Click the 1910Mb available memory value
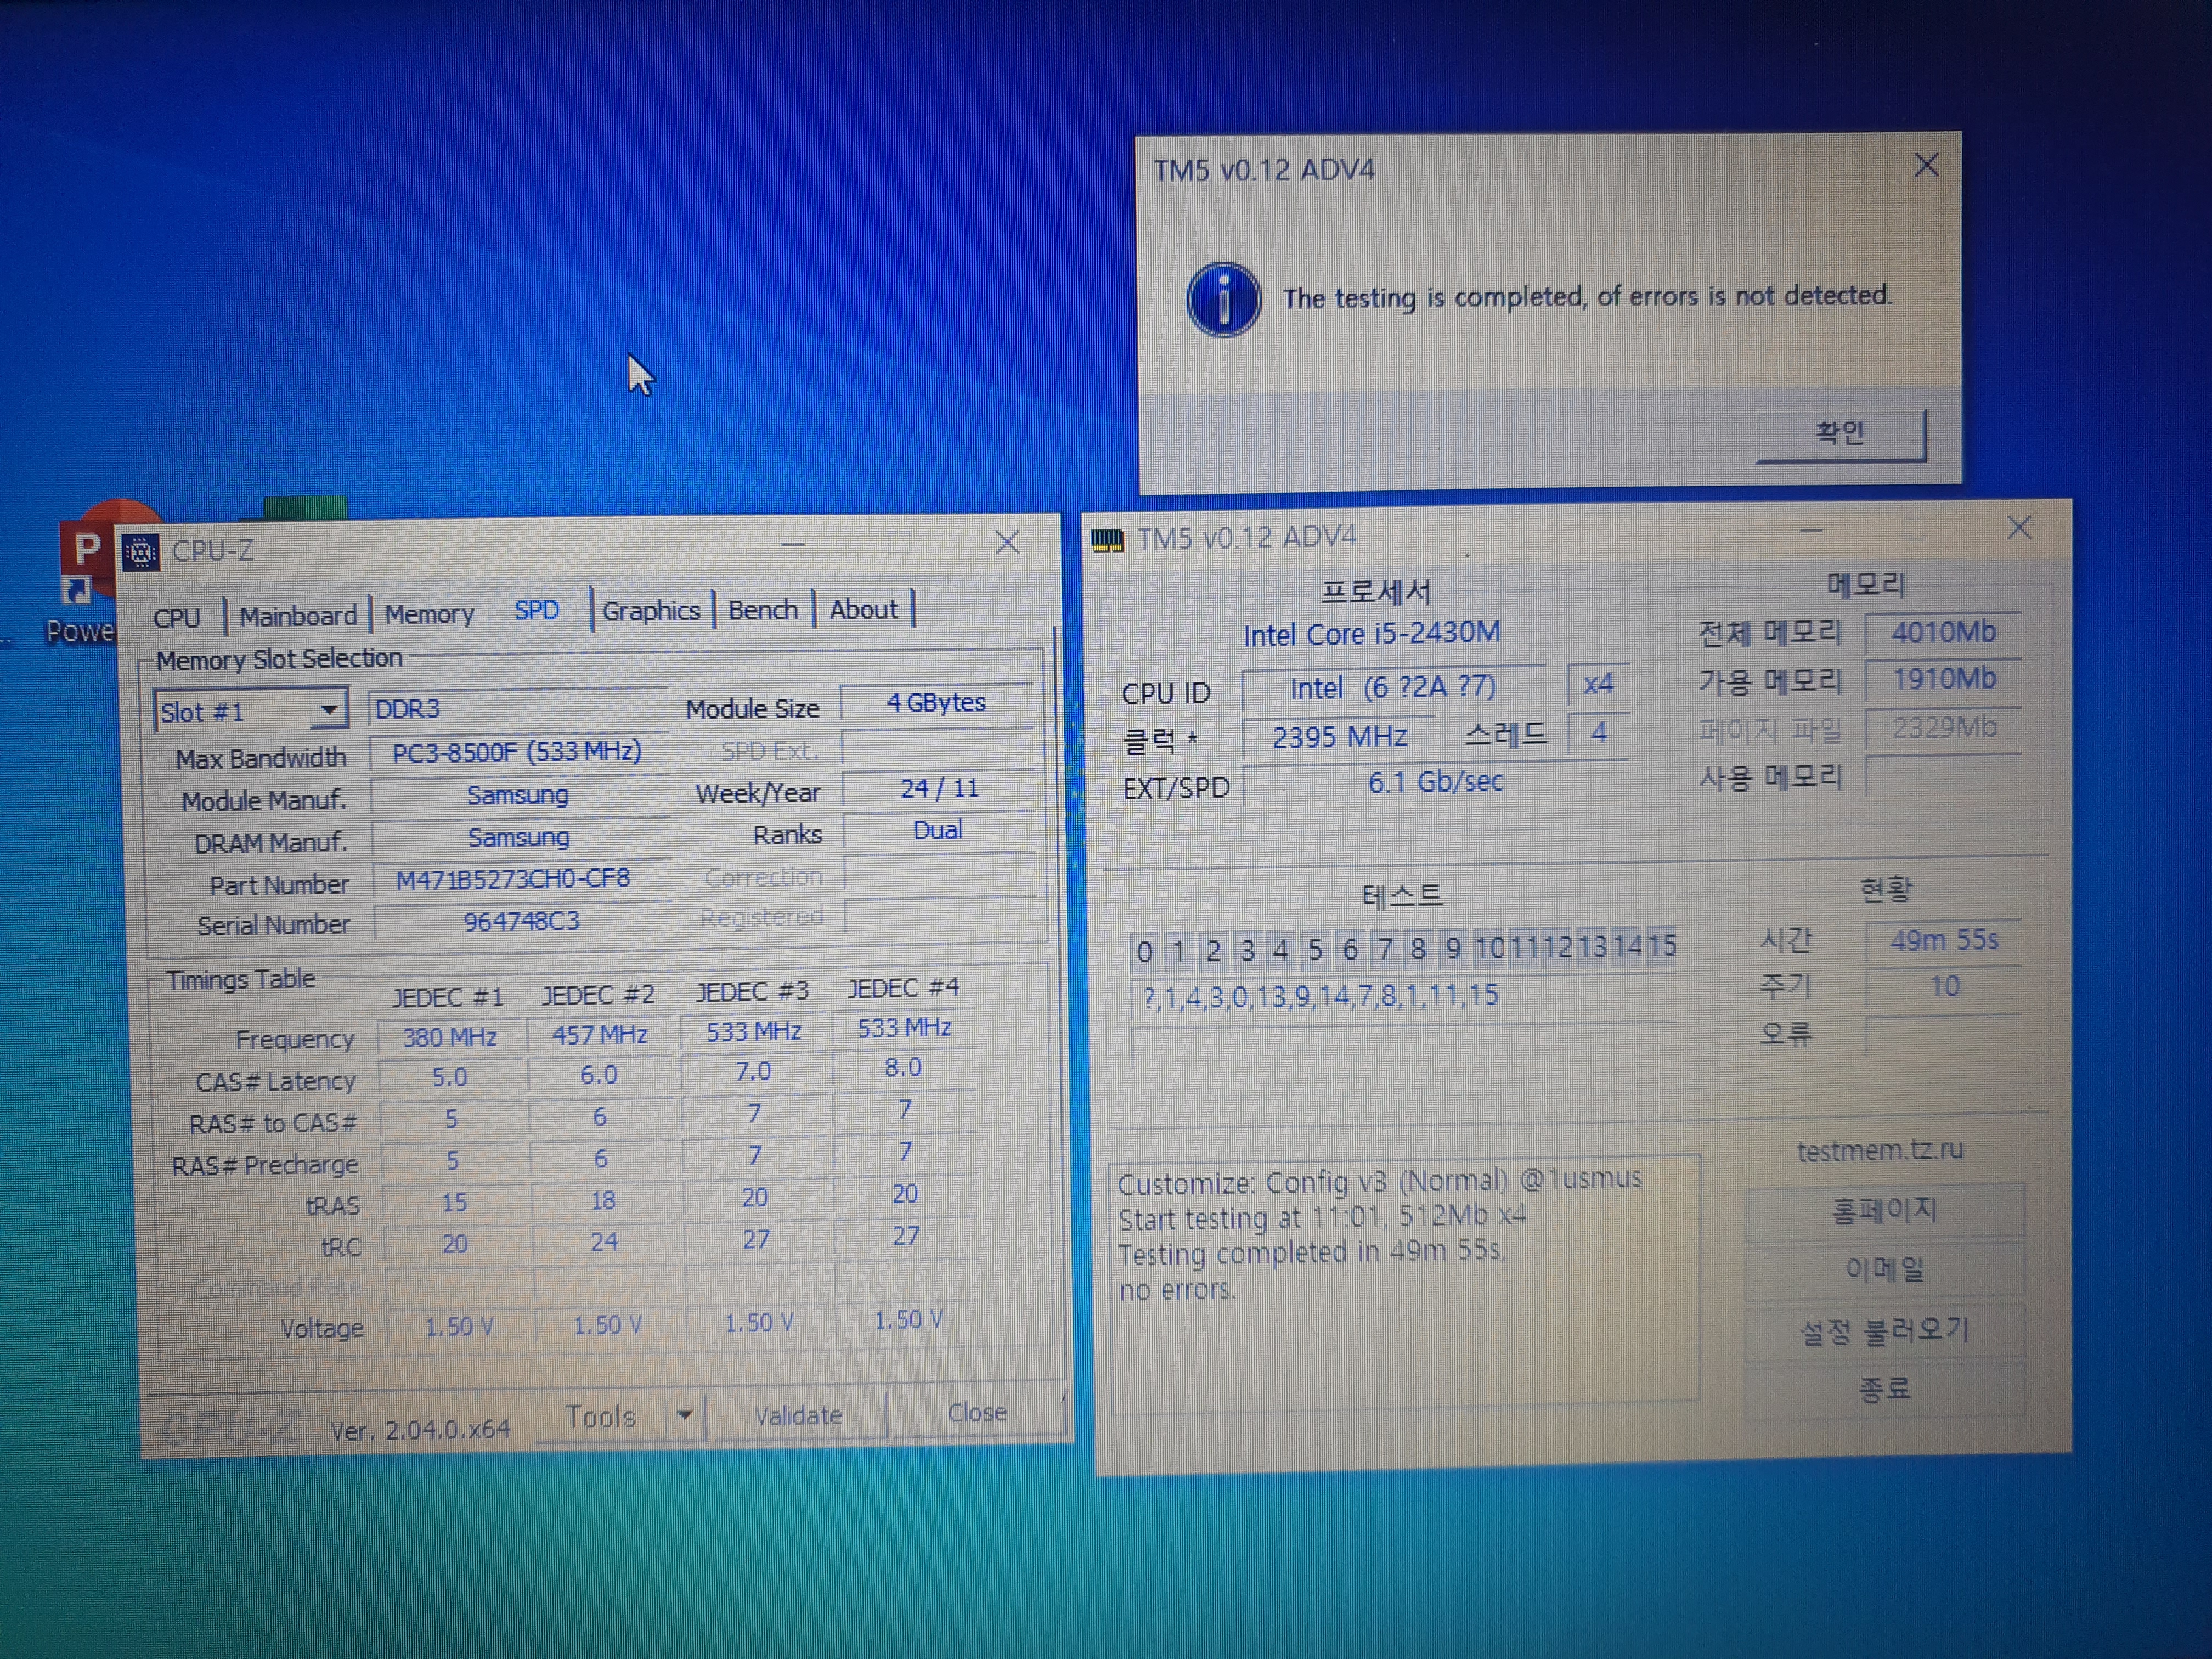The height and width of the screenshot is (1659, 2212). click(1943, 679)
